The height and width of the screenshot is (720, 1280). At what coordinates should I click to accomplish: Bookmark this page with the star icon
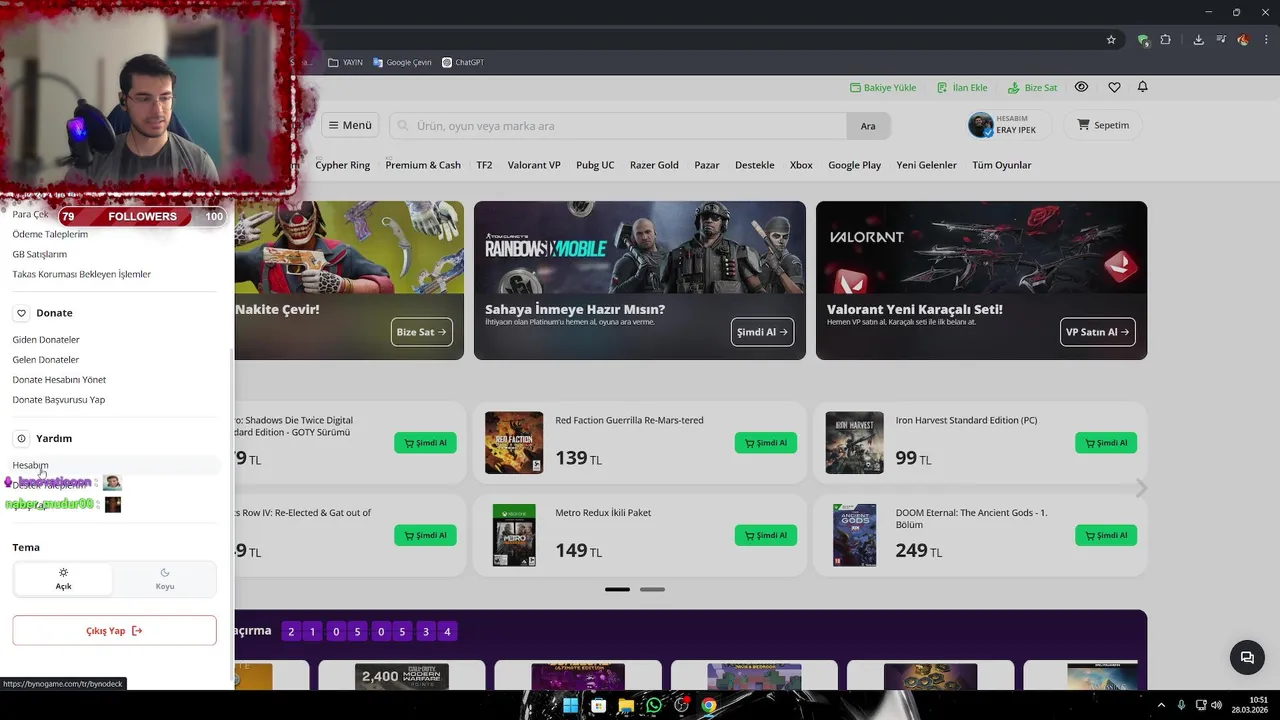click(x=1111, y=40)
